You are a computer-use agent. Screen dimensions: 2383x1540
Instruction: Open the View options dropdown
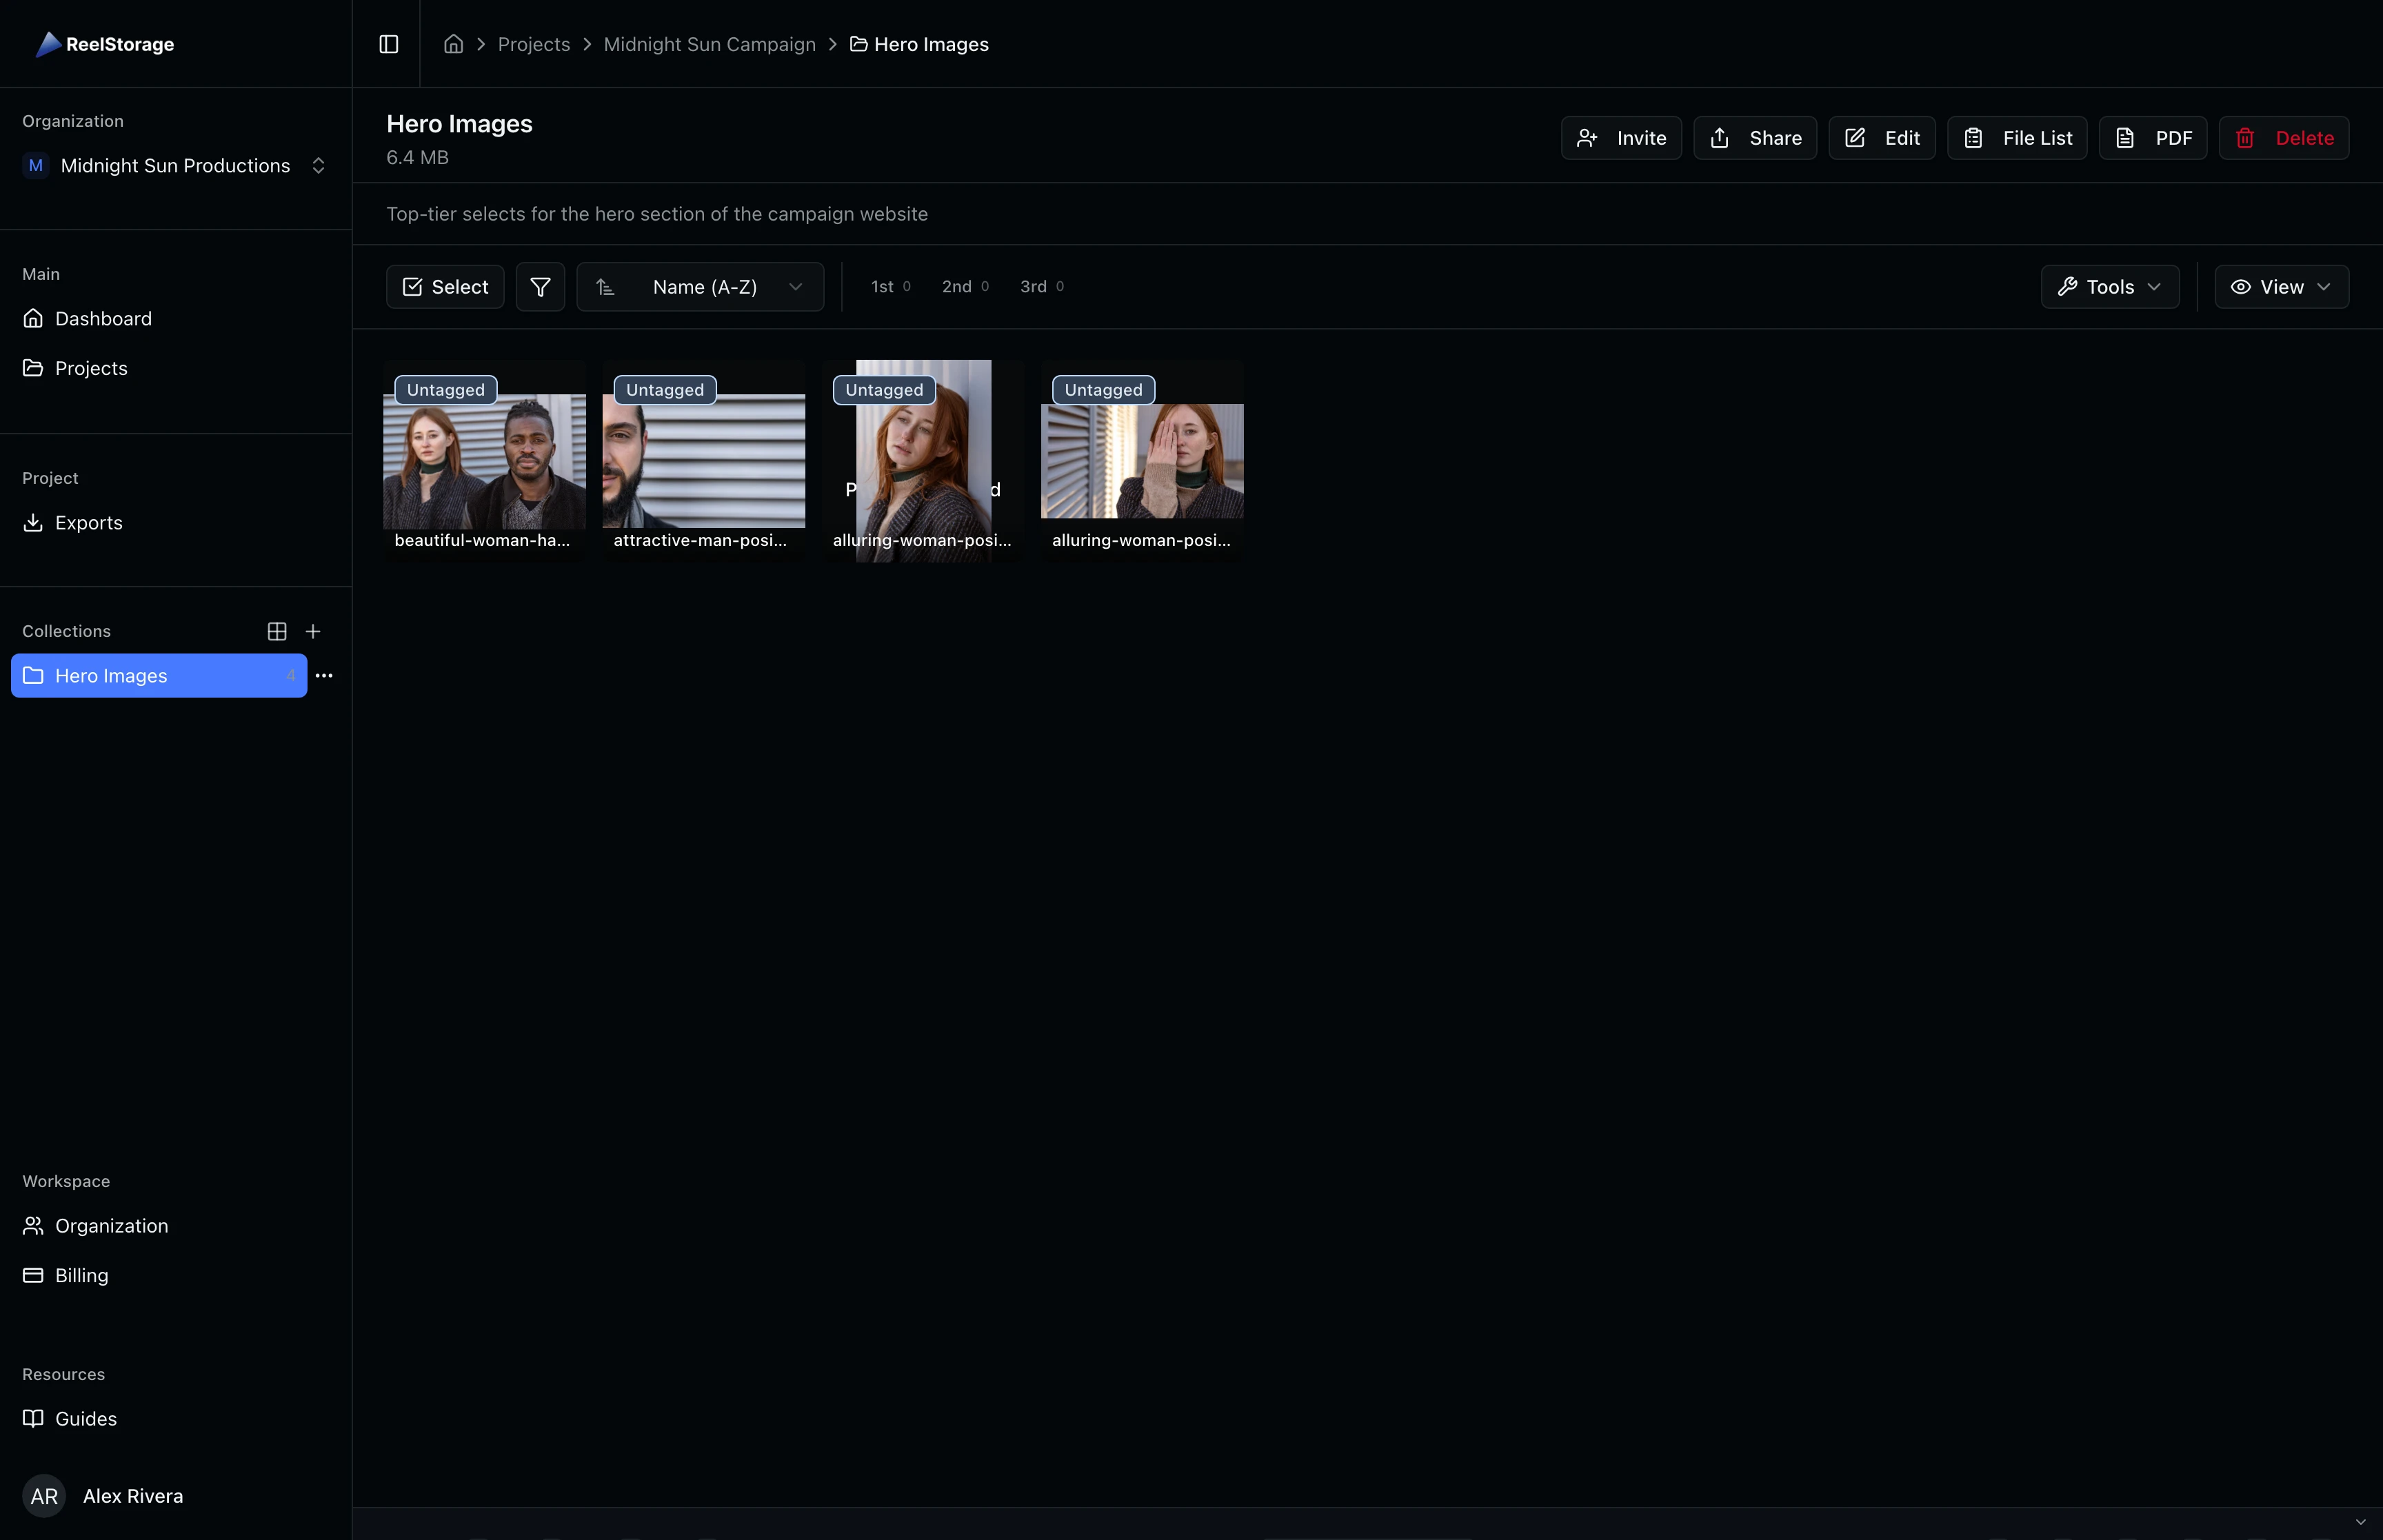pyautogui.click(x=2281, y=286)
